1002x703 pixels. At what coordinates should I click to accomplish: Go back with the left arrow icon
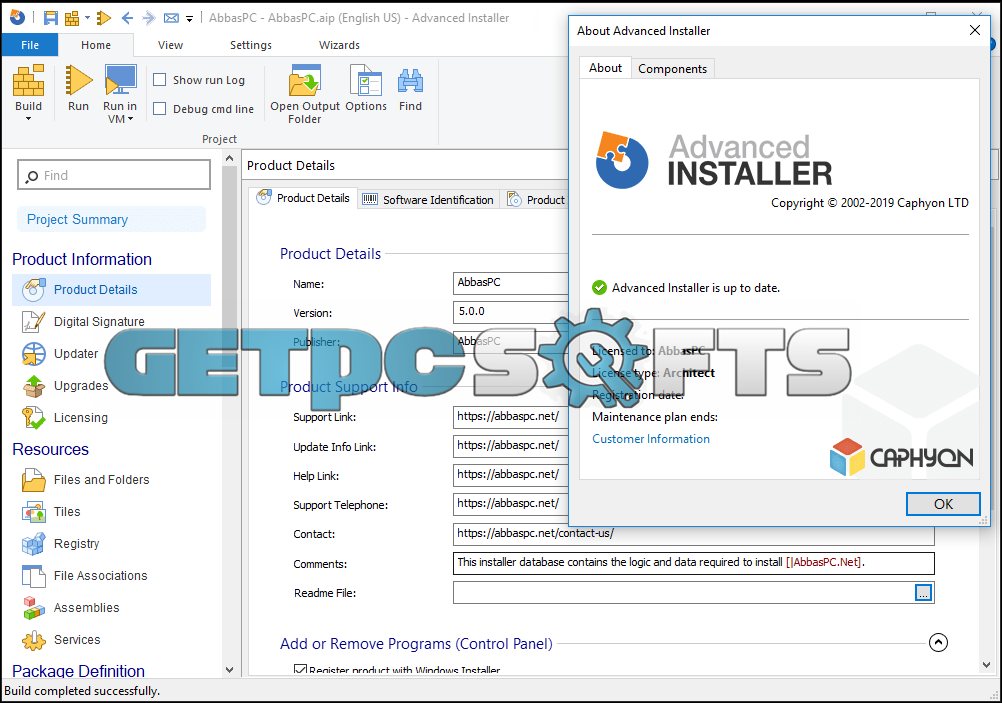pos(127,18)
